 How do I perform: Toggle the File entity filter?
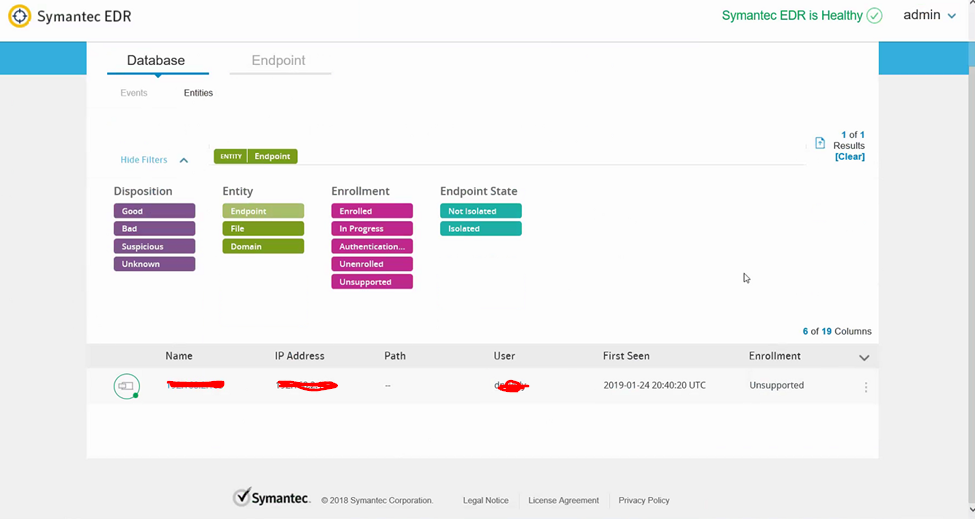coord(263,228)
